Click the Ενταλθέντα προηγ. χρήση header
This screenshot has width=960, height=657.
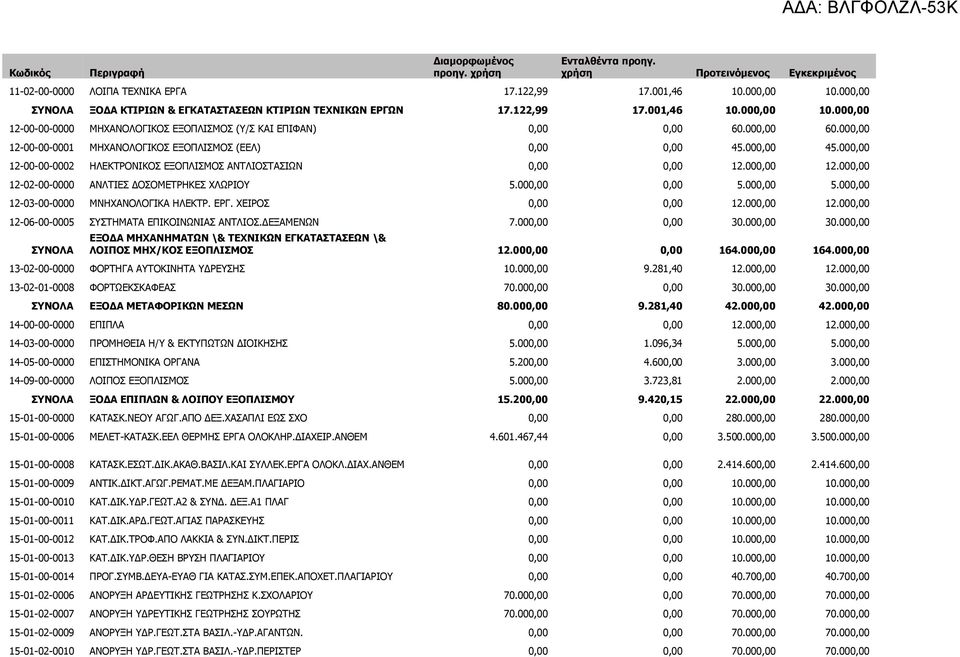[x=608, y=67]
